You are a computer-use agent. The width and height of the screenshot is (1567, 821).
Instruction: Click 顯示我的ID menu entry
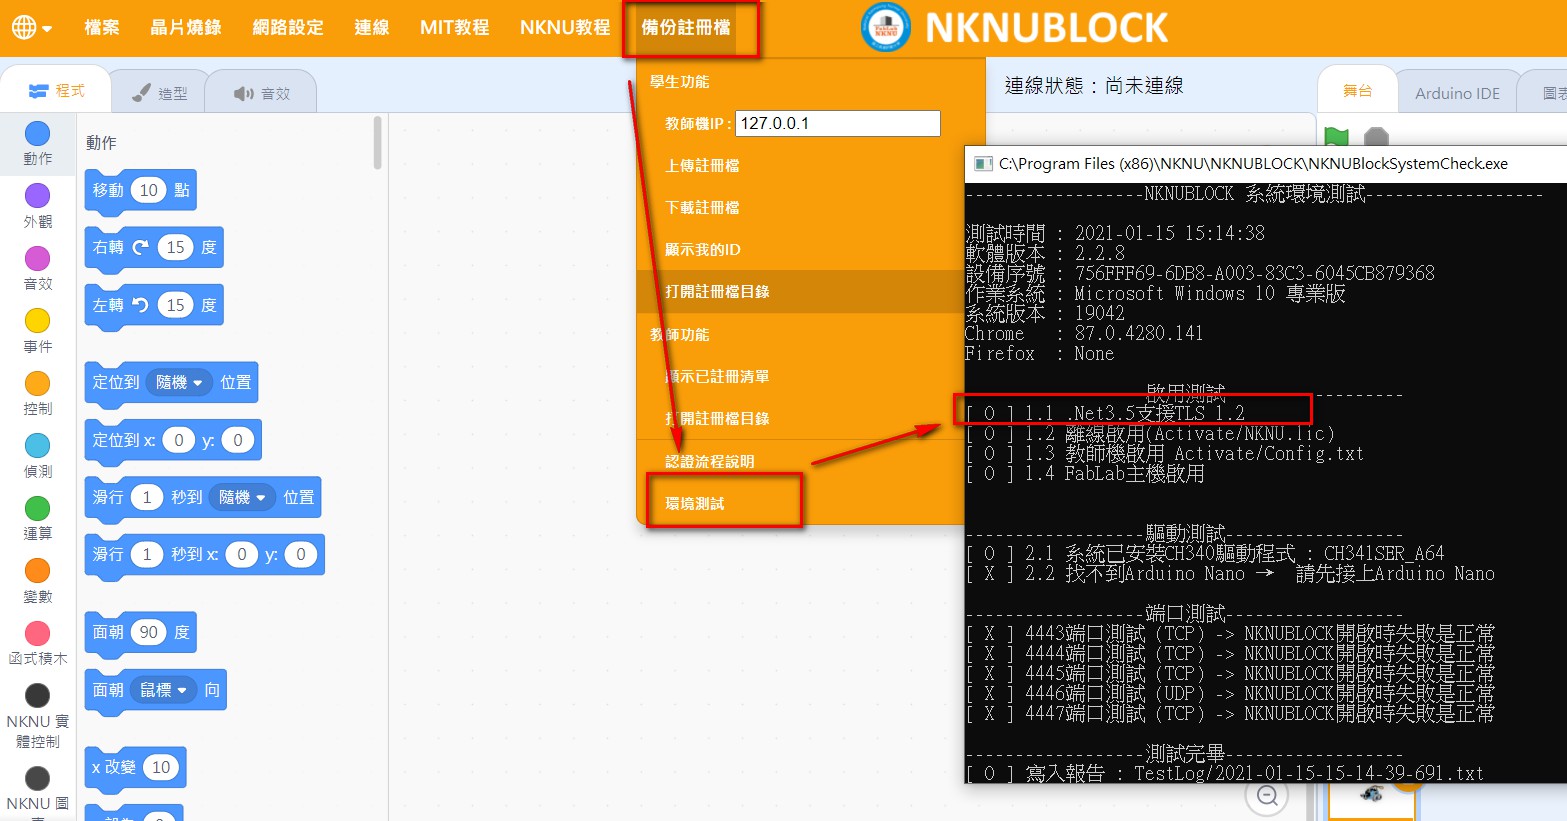(x=703, y=250)
